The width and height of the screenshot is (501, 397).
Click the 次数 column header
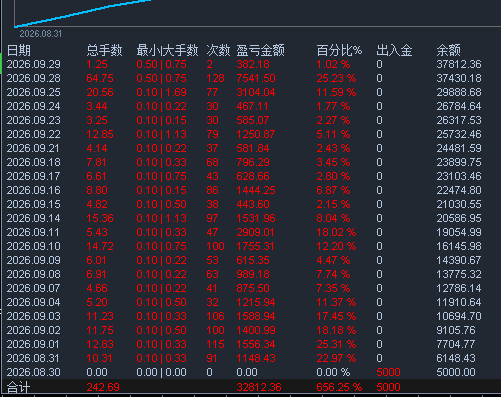tap(218, 51)
